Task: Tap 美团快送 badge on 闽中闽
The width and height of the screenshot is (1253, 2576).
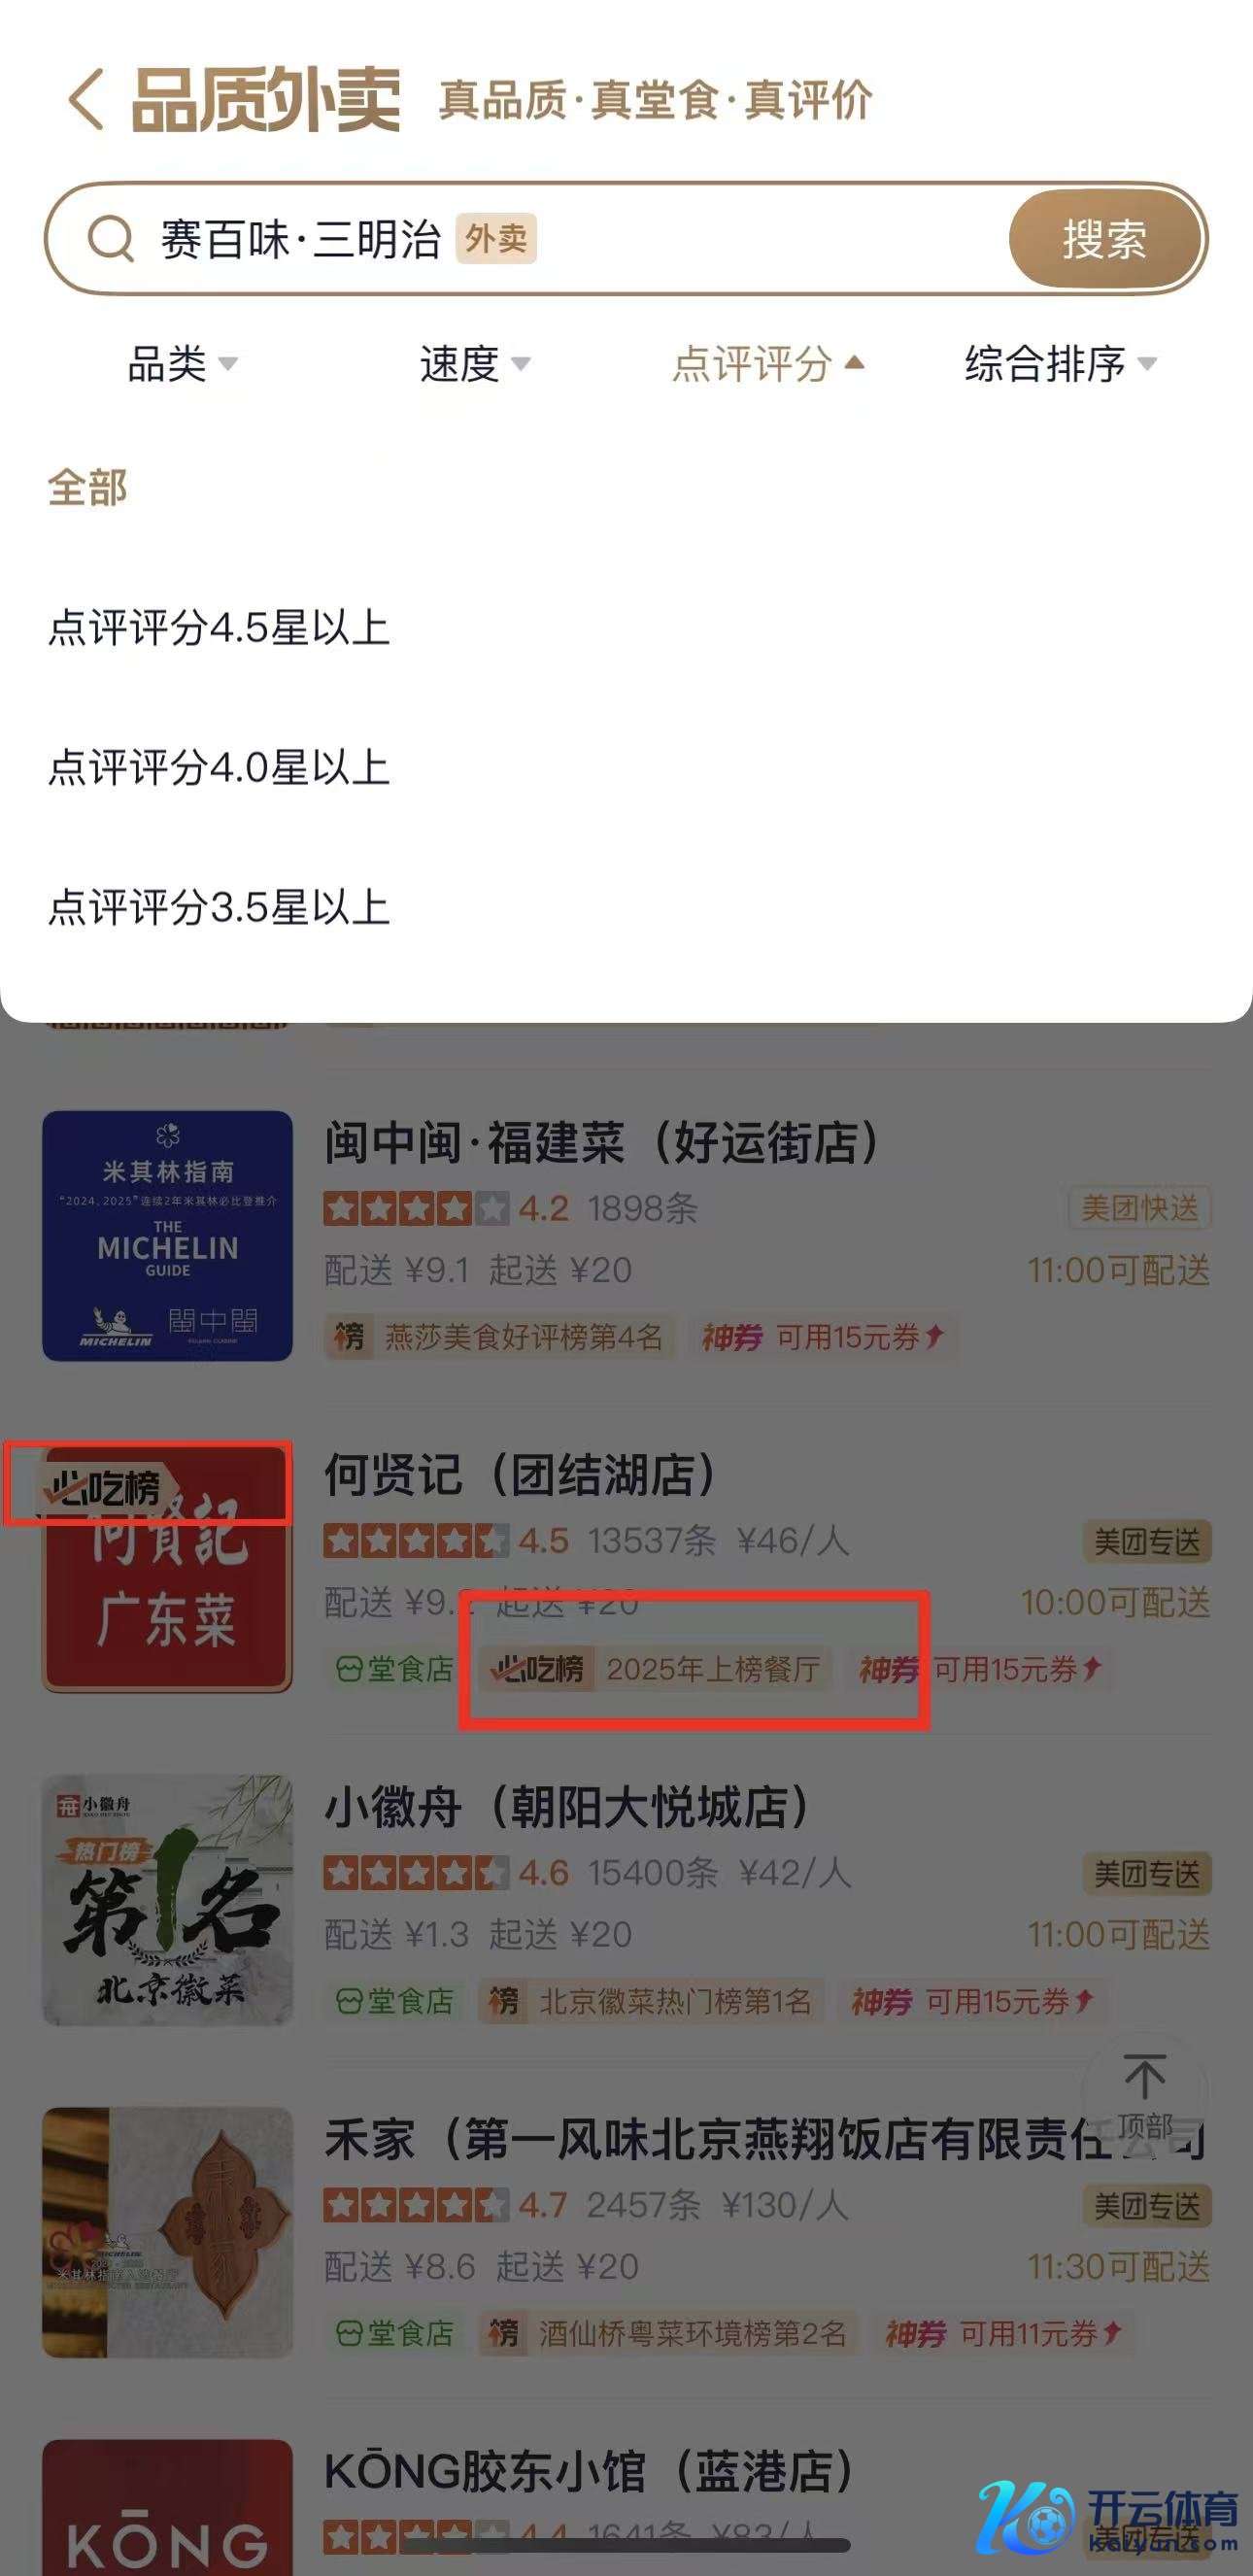Action: point(1140,1208)
